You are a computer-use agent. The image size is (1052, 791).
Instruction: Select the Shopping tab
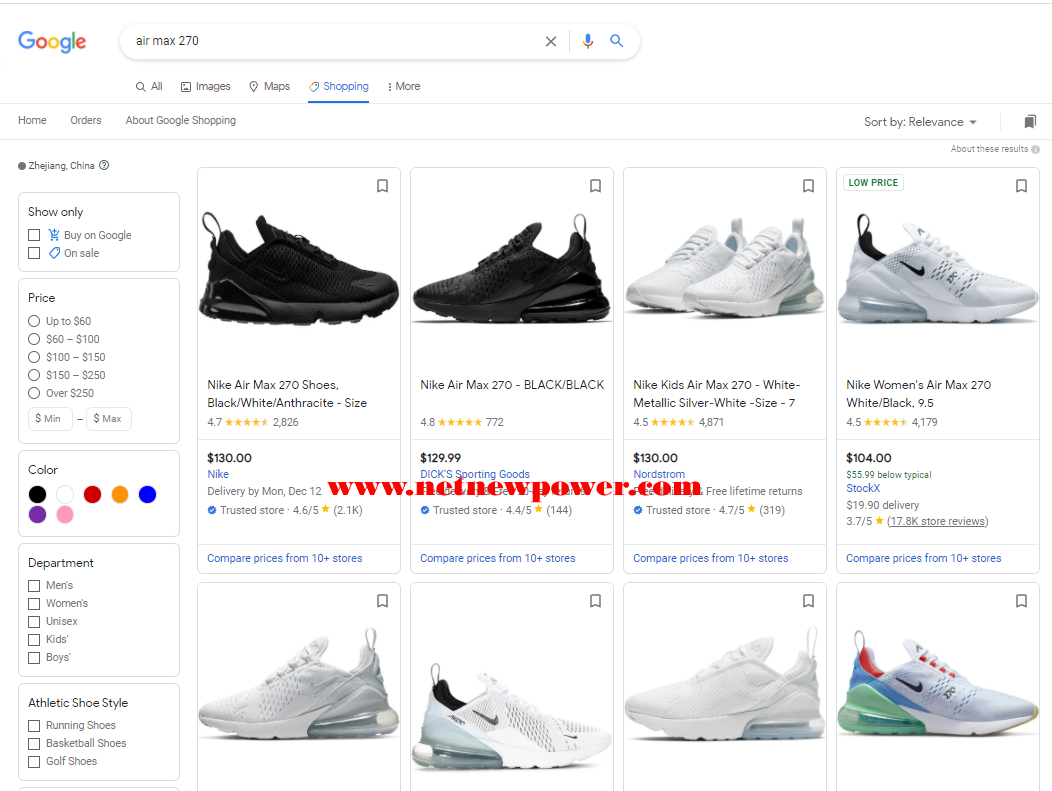(x=339, y=87)
